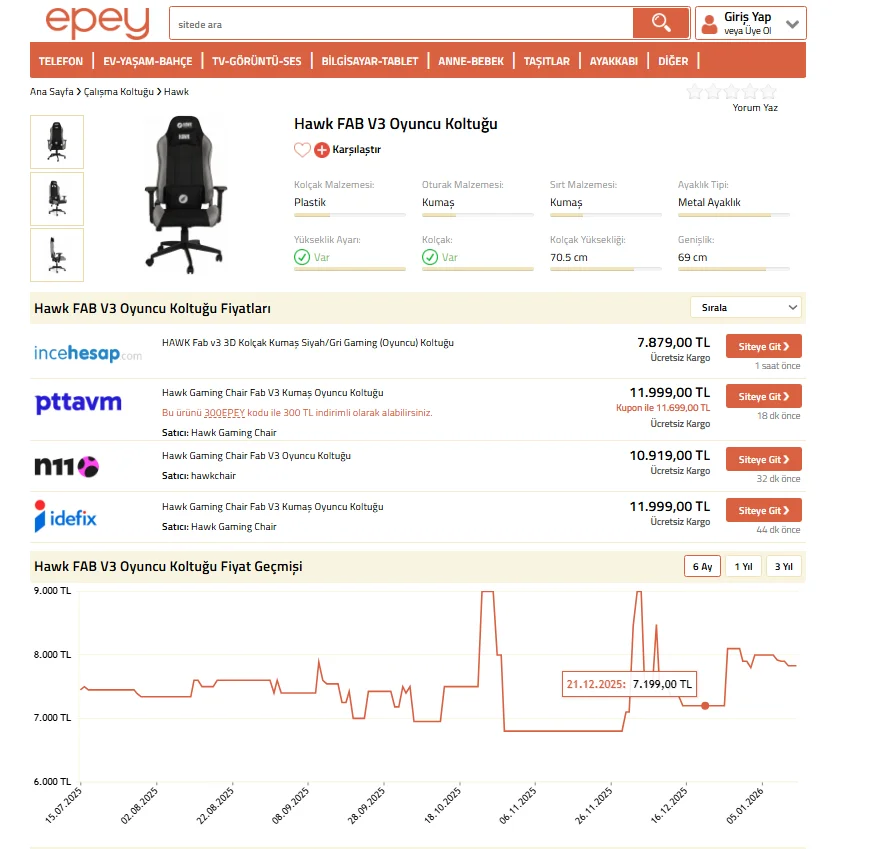This screenshot has height=849, width=874.
Task: Click the Kolçak Malzemesi rating bar
Action: tap(349, 215)
